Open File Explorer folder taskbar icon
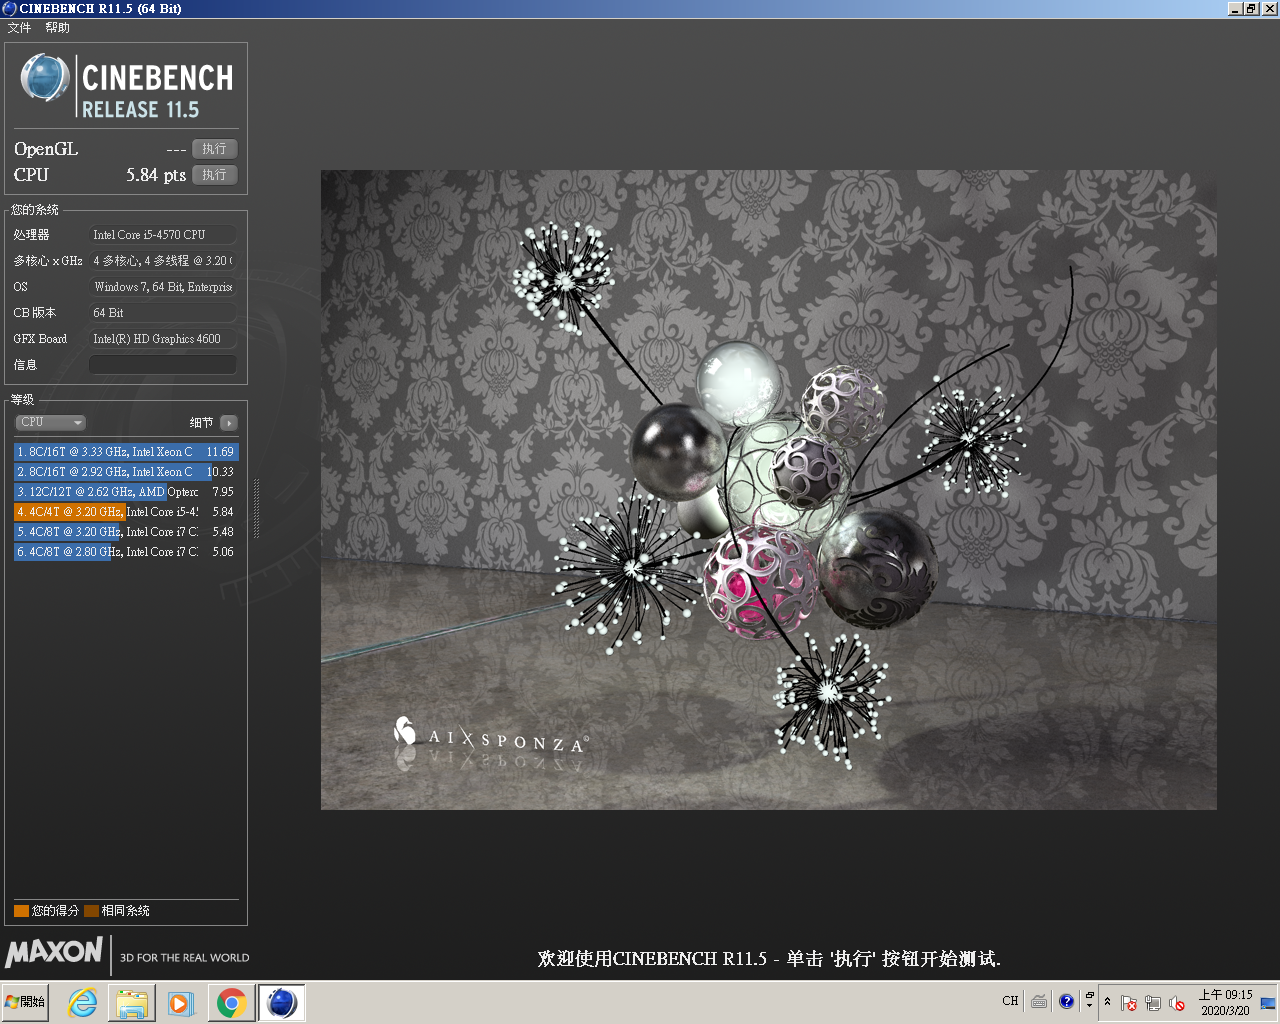 coord(132,1003)
